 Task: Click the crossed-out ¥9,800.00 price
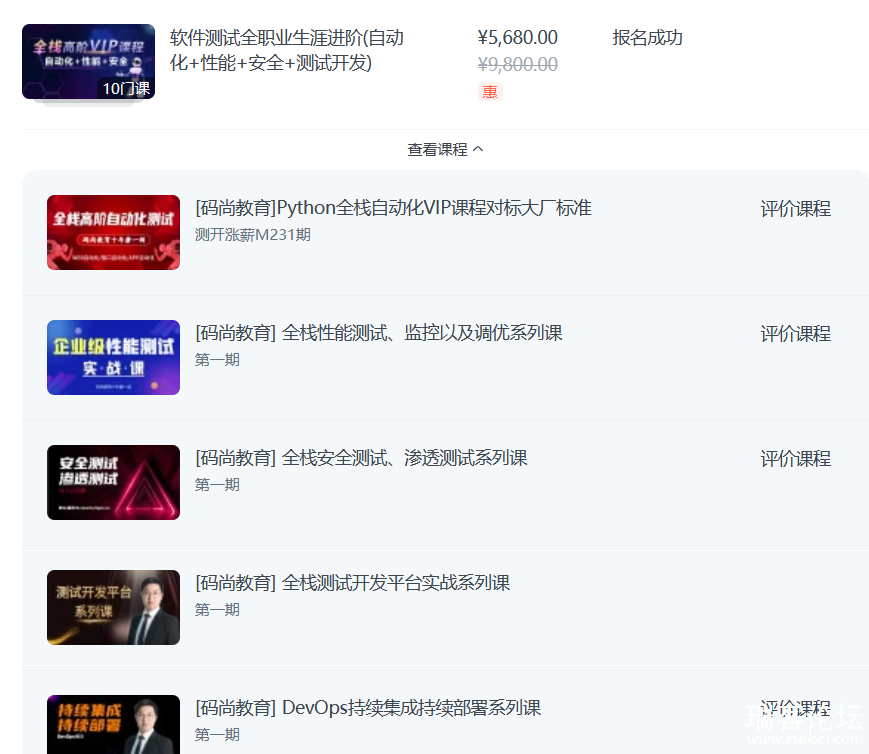(518, 64)
